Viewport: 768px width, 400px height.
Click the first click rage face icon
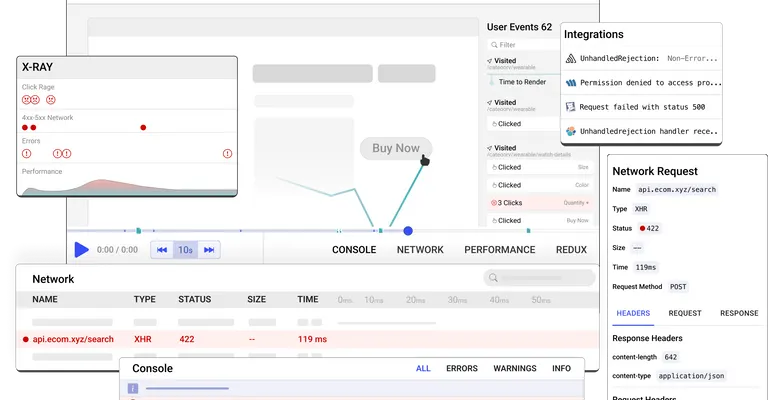[x=26, y=100]
